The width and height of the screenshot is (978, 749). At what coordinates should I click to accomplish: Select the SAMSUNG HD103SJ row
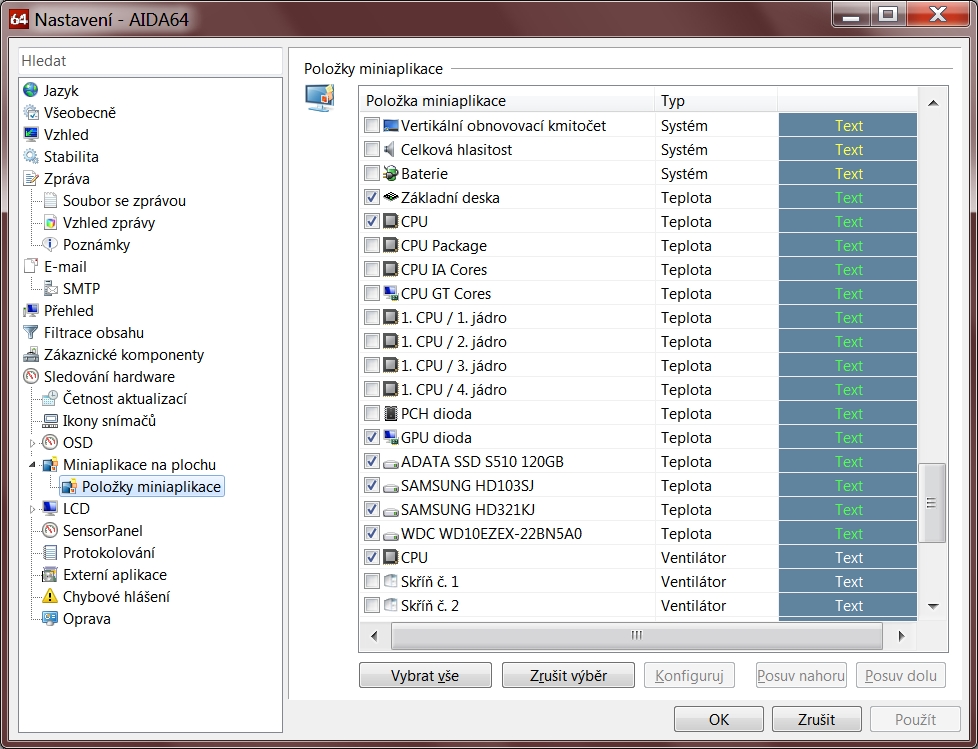click(x=637, y=485)
